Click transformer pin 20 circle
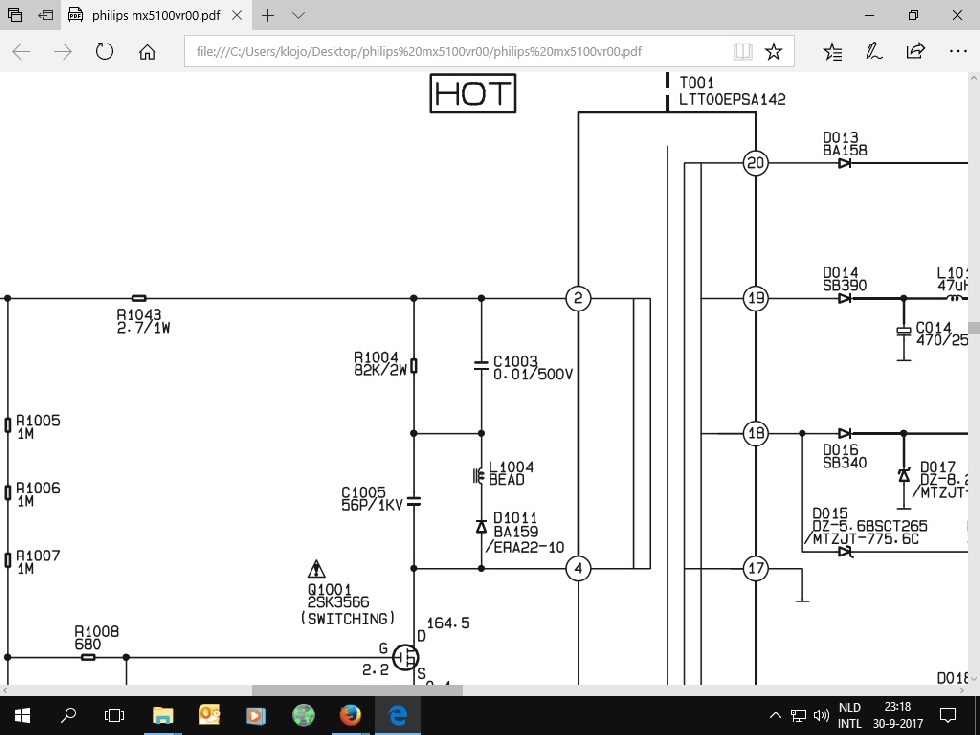Viewport: 980px width, 735px height. [x=756, y=163]
